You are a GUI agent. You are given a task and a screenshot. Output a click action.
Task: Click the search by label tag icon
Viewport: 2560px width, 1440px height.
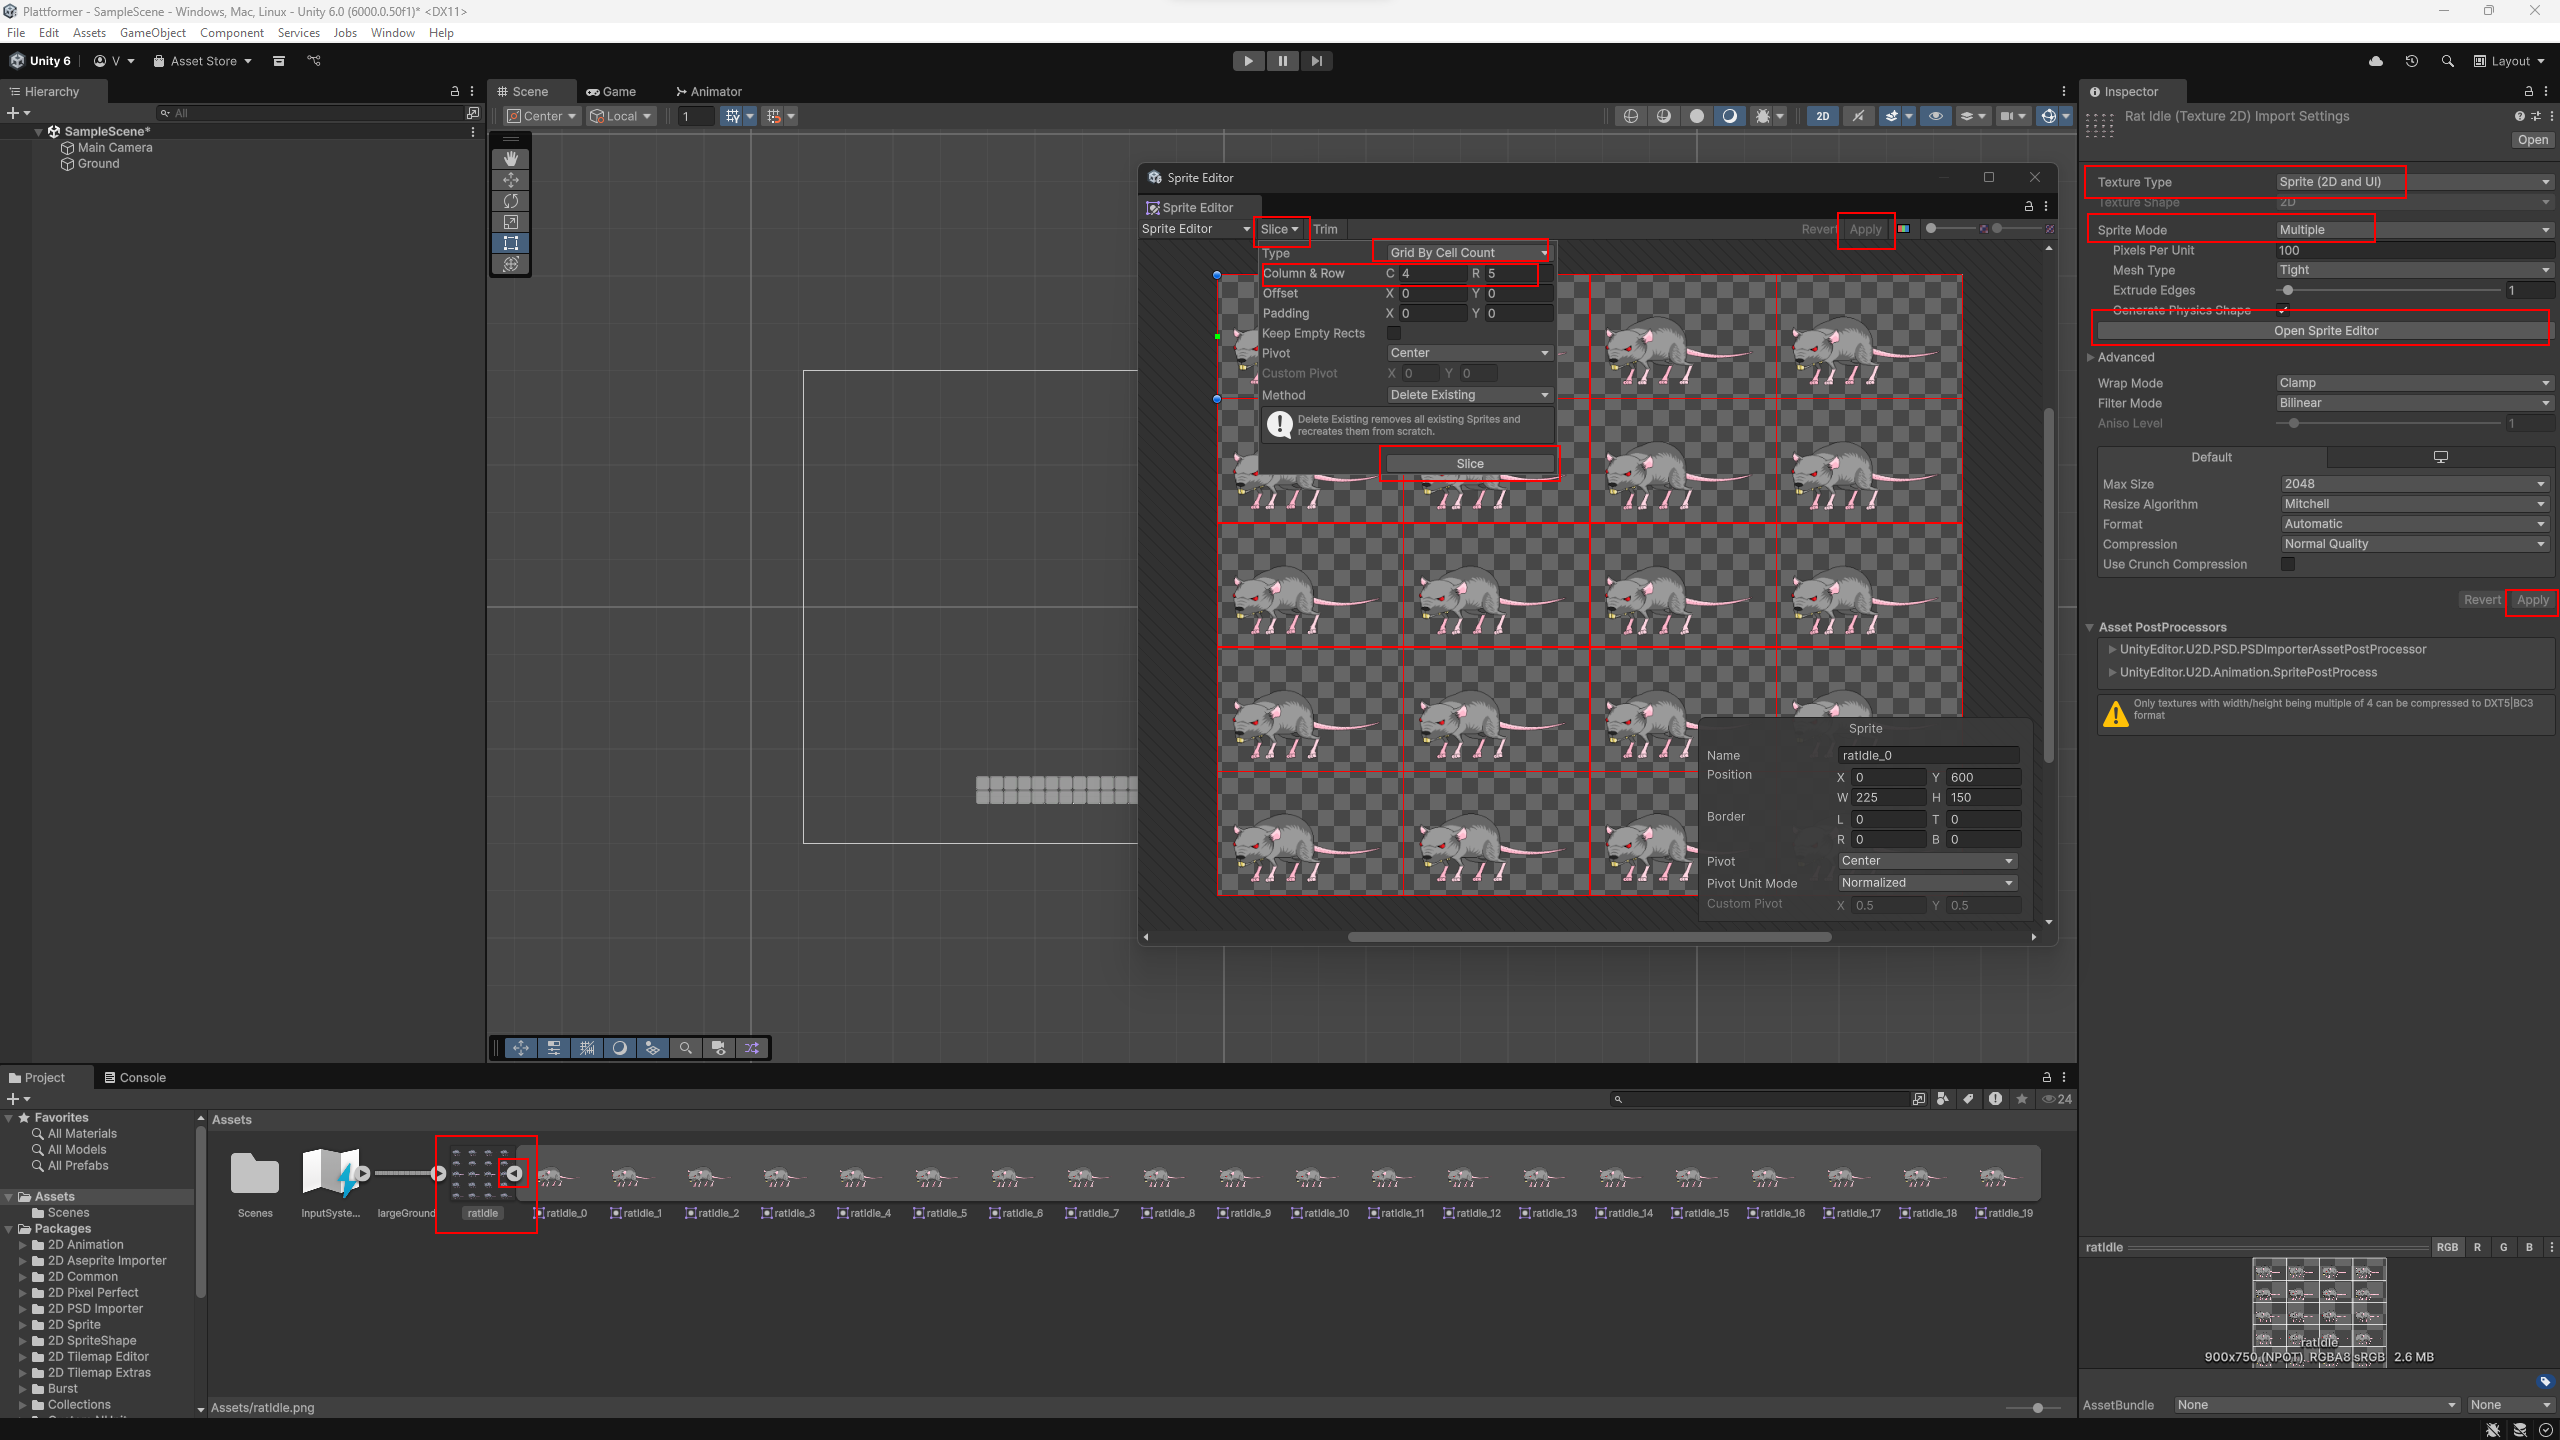[1968, 1099]
